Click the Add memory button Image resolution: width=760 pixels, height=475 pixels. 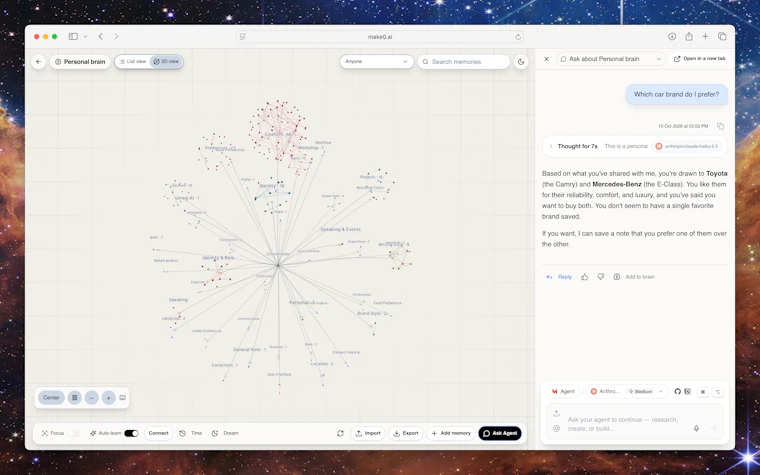click(451, 433)
